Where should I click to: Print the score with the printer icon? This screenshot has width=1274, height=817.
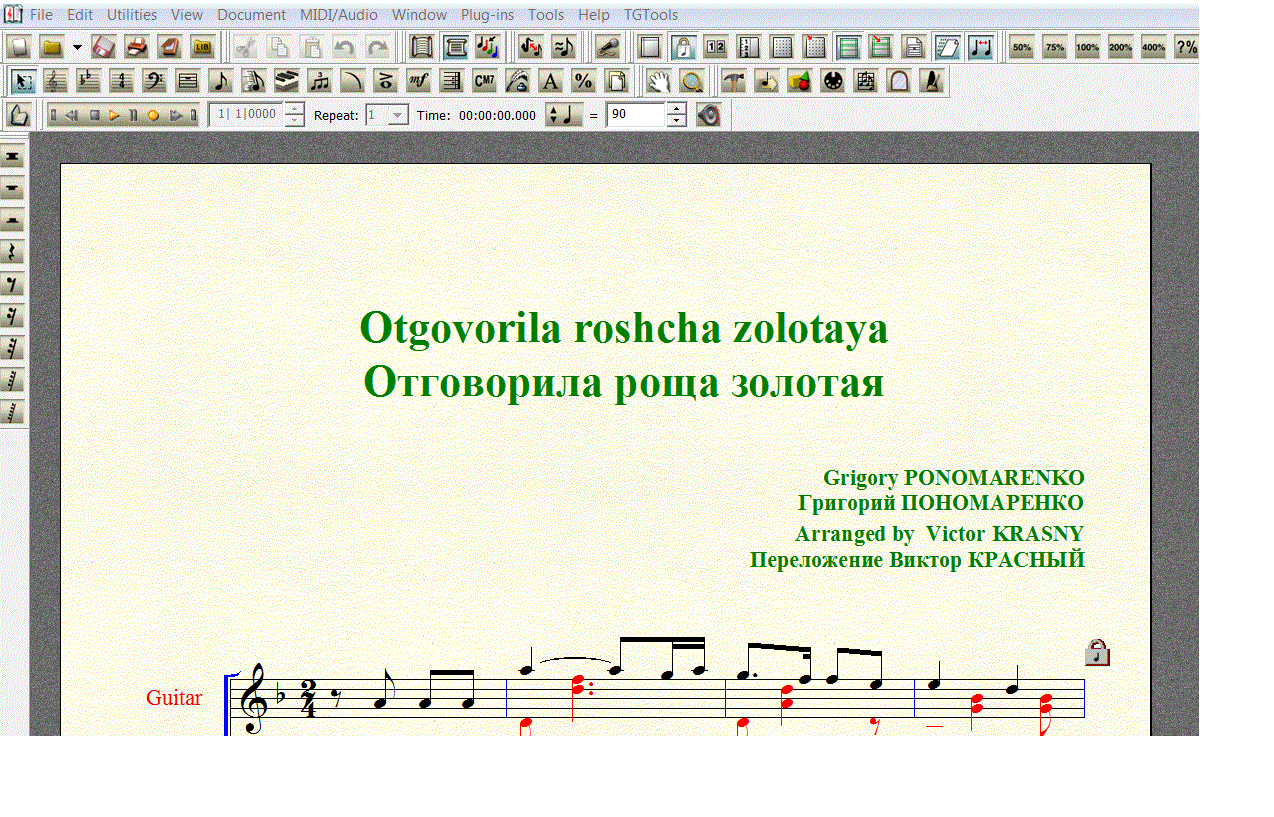137,47
